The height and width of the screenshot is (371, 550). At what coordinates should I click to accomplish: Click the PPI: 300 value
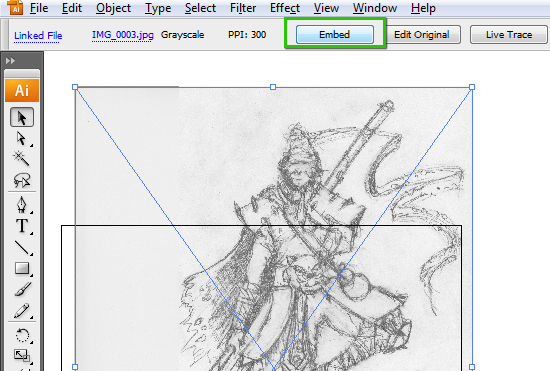(x=247, y=35)
